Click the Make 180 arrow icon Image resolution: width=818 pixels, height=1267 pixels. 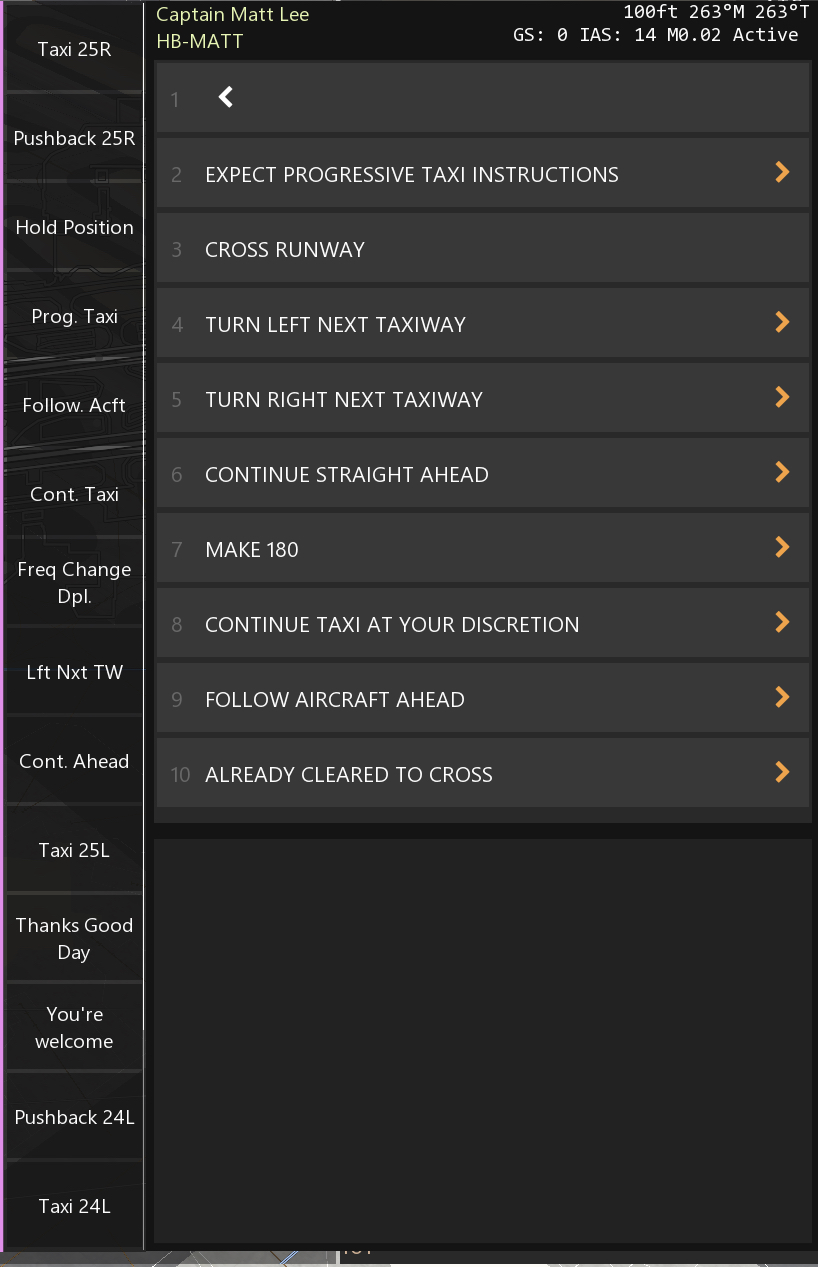pyautogui.click(x=783, y=548)
